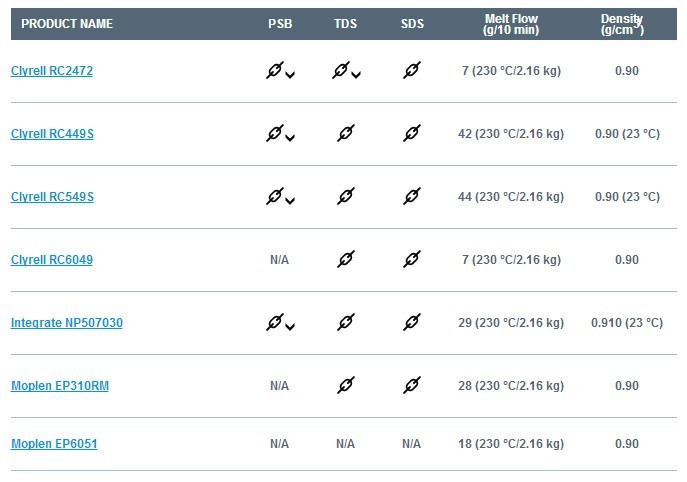Open SDS link icon for Clyrell RC549S

(412, 196)
